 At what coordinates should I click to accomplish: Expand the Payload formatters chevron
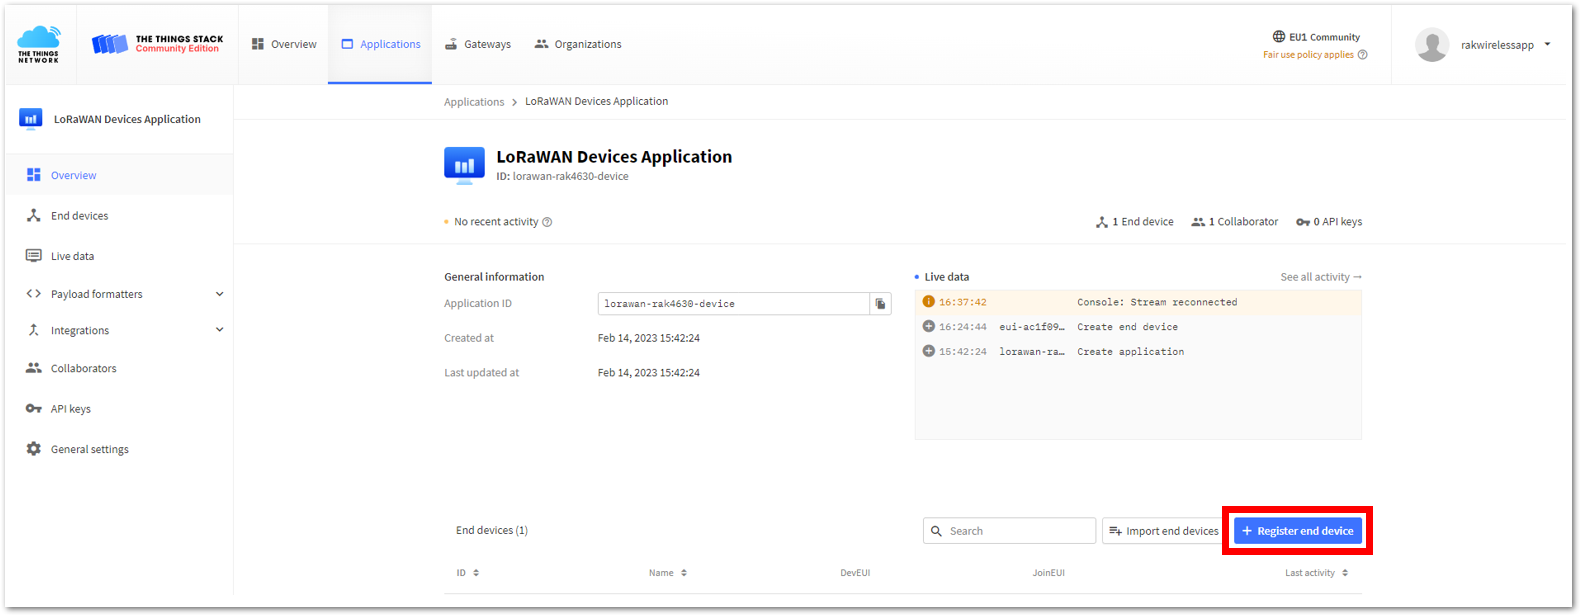click(x=220, y=294)
